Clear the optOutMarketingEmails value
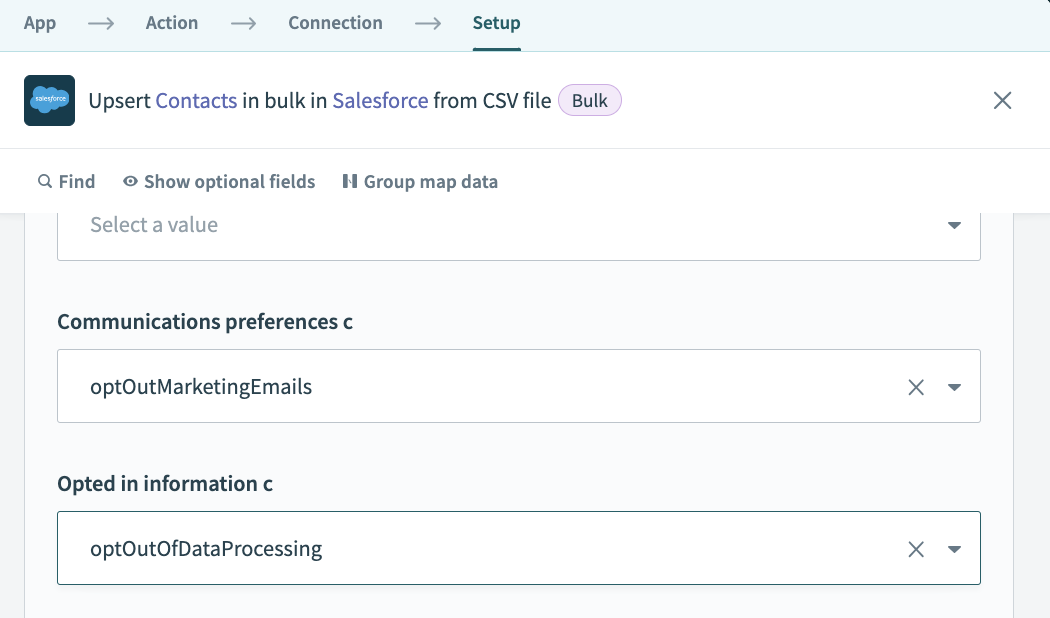This screenshot has width=1050, height=618. (x=916, y=387)
